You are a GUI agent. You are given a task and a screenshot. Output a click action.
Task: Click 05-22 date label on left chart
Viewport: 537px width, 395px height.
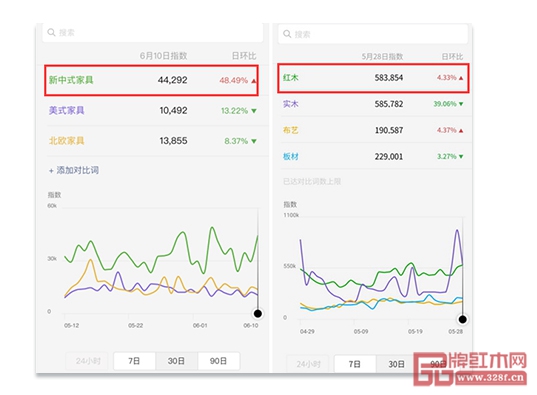click(136, 325)
